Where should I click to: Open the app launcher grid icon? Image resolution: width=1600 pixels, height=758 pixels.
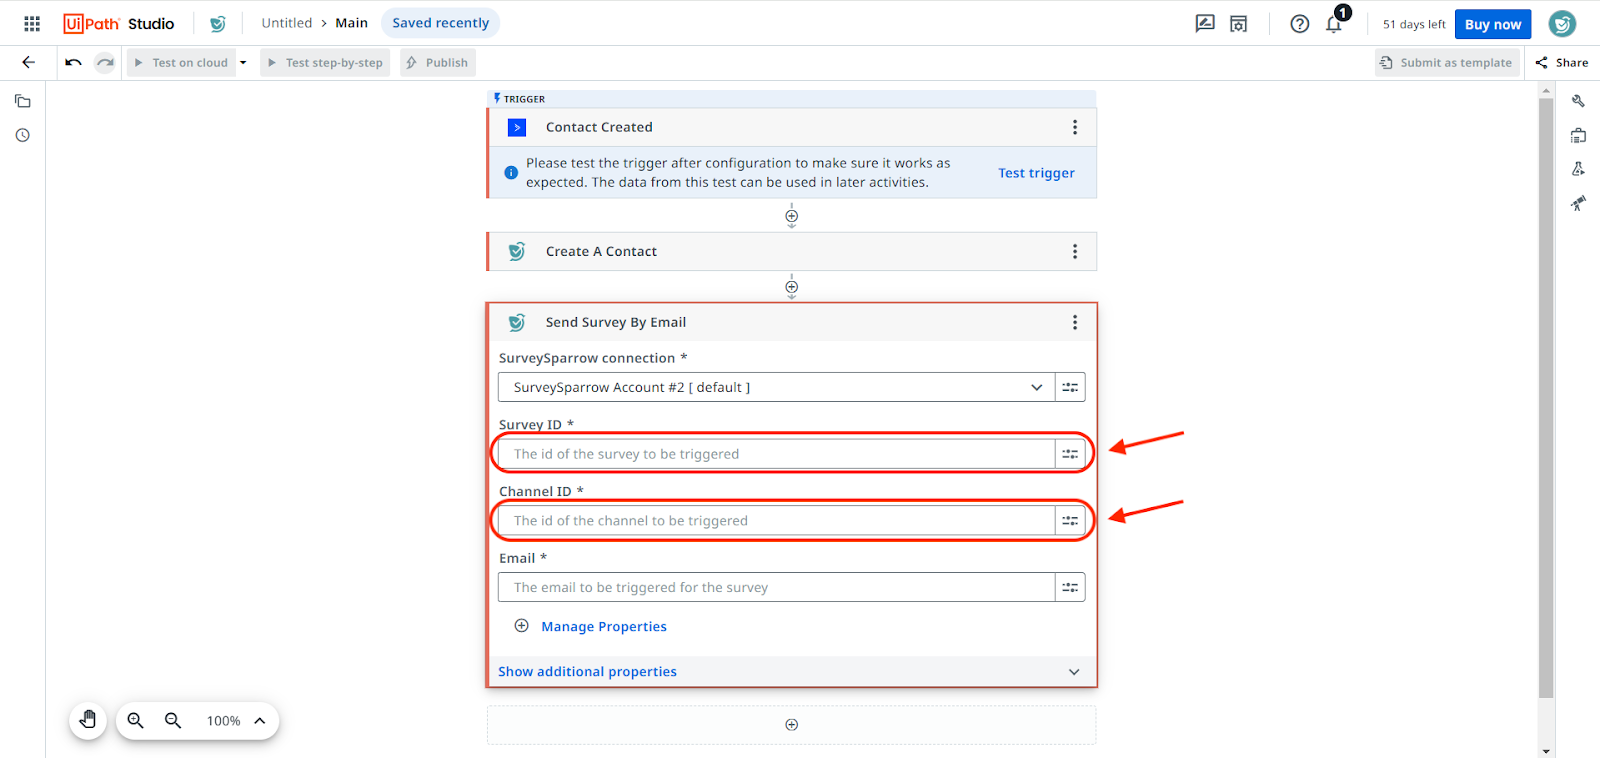coord(32,23)
